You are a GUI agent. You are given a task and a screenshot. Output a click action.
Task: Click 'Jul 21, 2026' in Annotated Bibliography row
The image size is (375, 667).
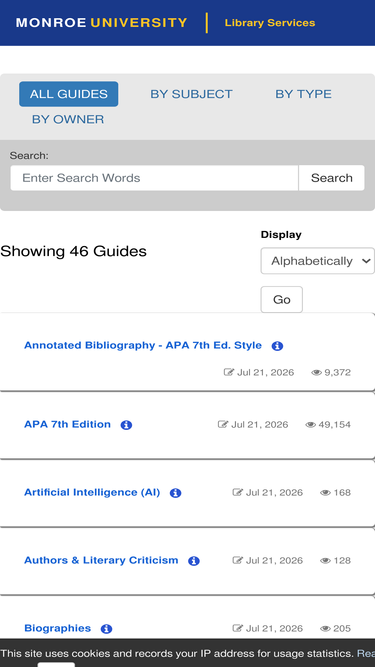(x=265, y=373)
